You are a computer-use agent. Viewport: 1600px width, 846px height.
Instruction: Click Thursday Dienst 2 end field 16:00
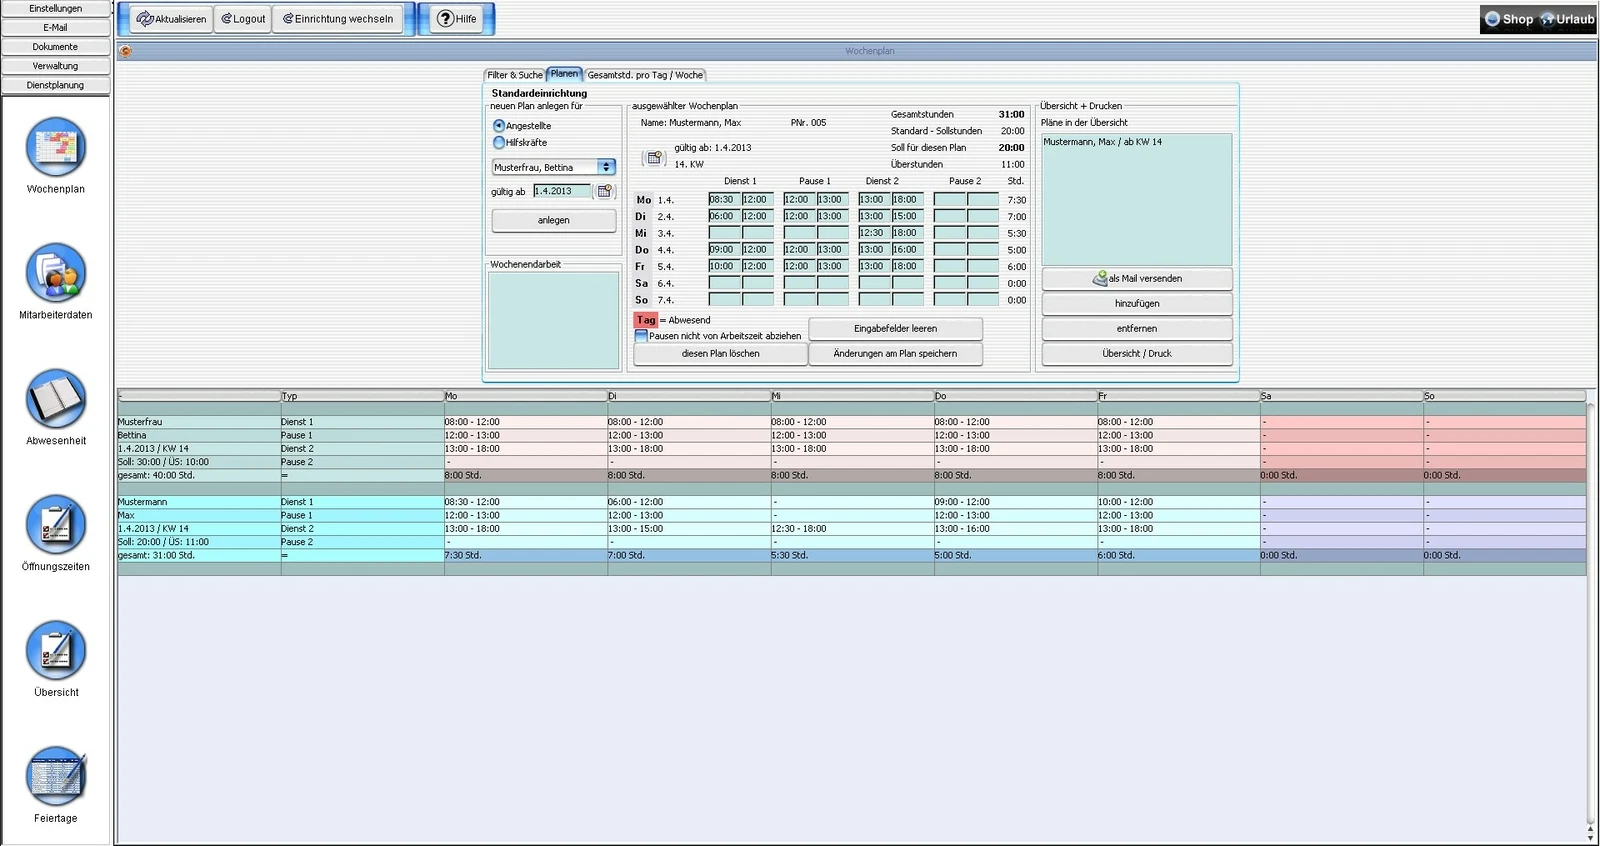point(908,250)
